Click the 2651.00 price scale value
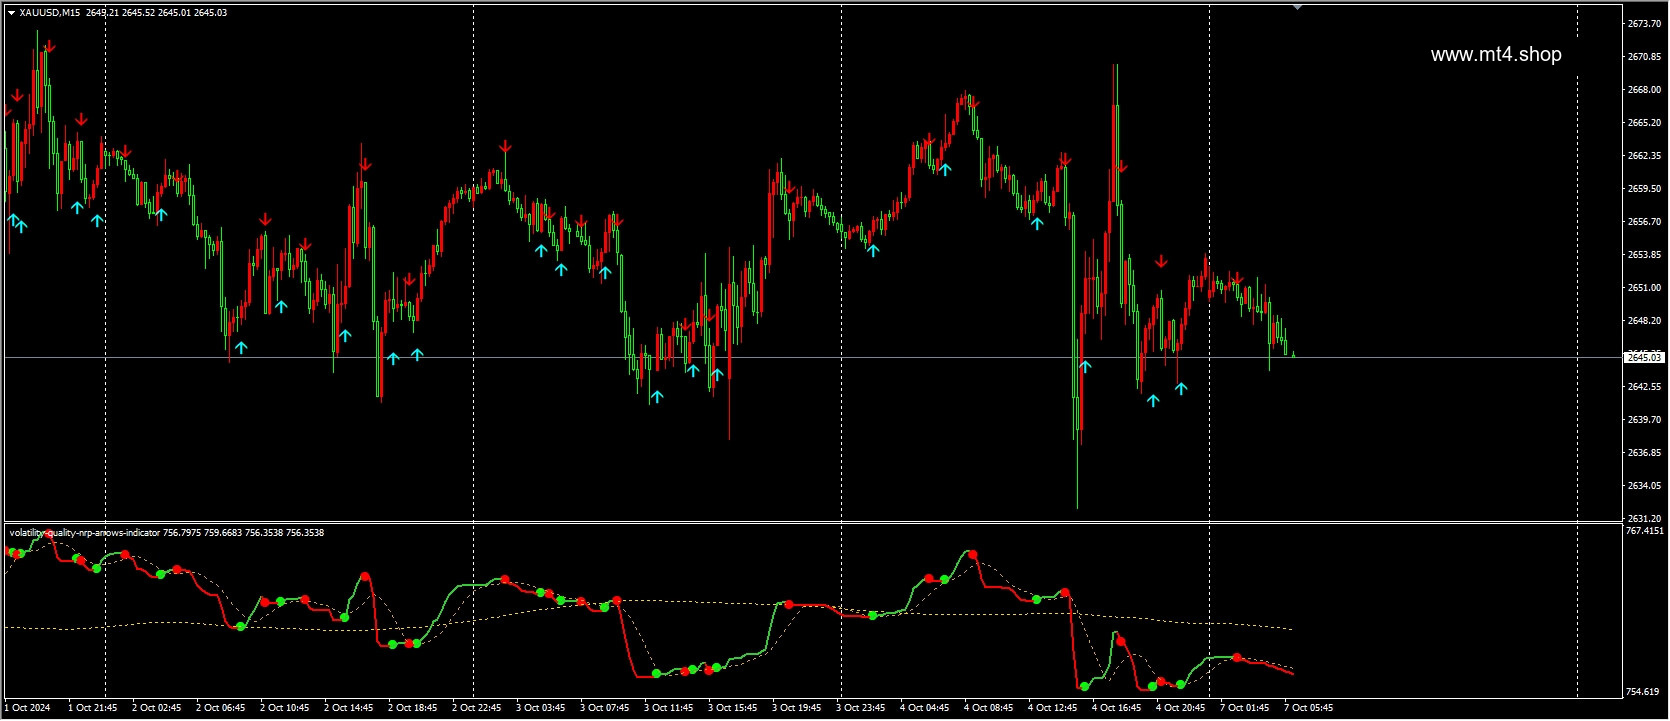This screenshot has width=1670, height=721. (1644, 288)
